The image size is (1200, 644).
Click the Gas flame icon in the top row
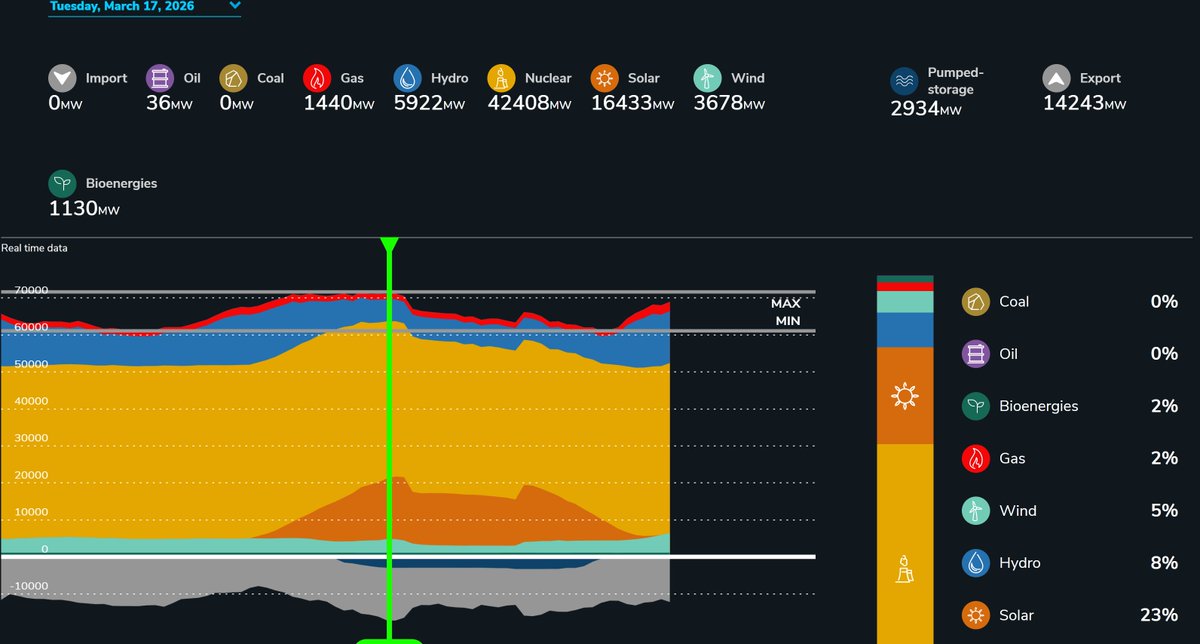318,78
